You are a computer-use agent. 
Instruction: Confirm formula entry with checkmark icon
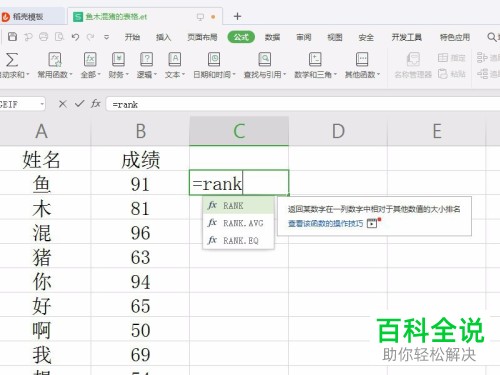(79, 104)
